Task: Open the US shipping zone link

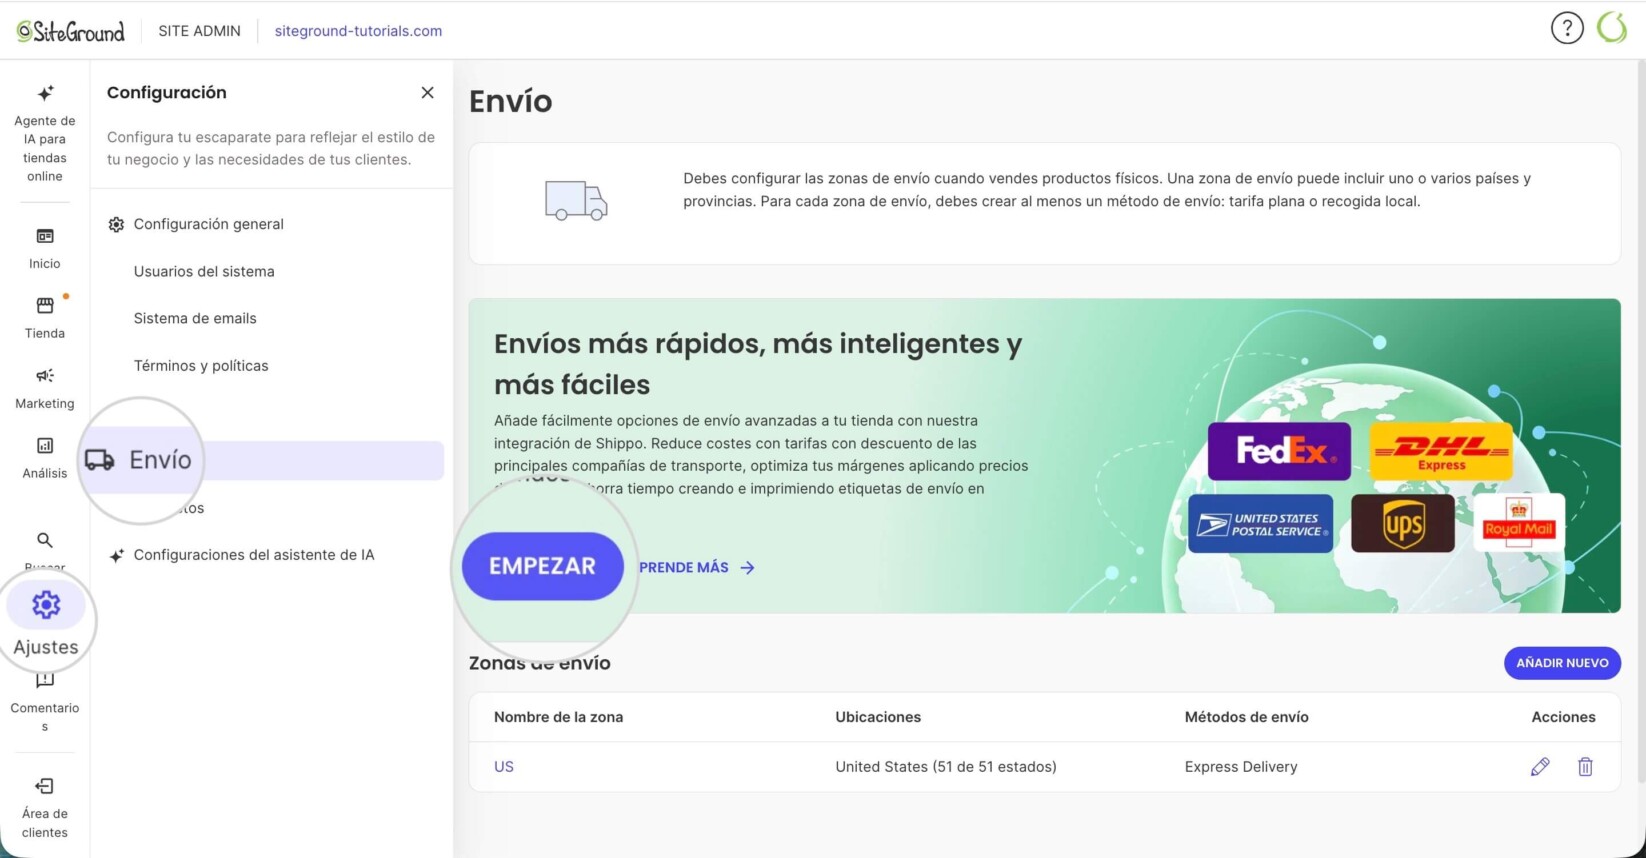Action: 504,767
